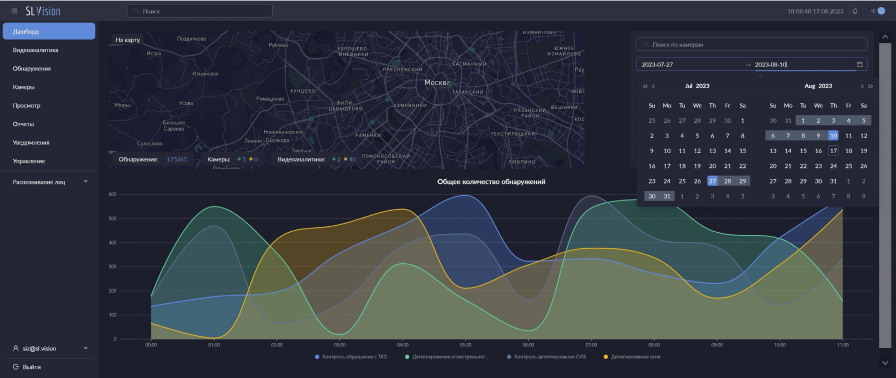The image size is (896, 378).
Task: Go to previous month with single-left arrow
Action: (653, 86)
